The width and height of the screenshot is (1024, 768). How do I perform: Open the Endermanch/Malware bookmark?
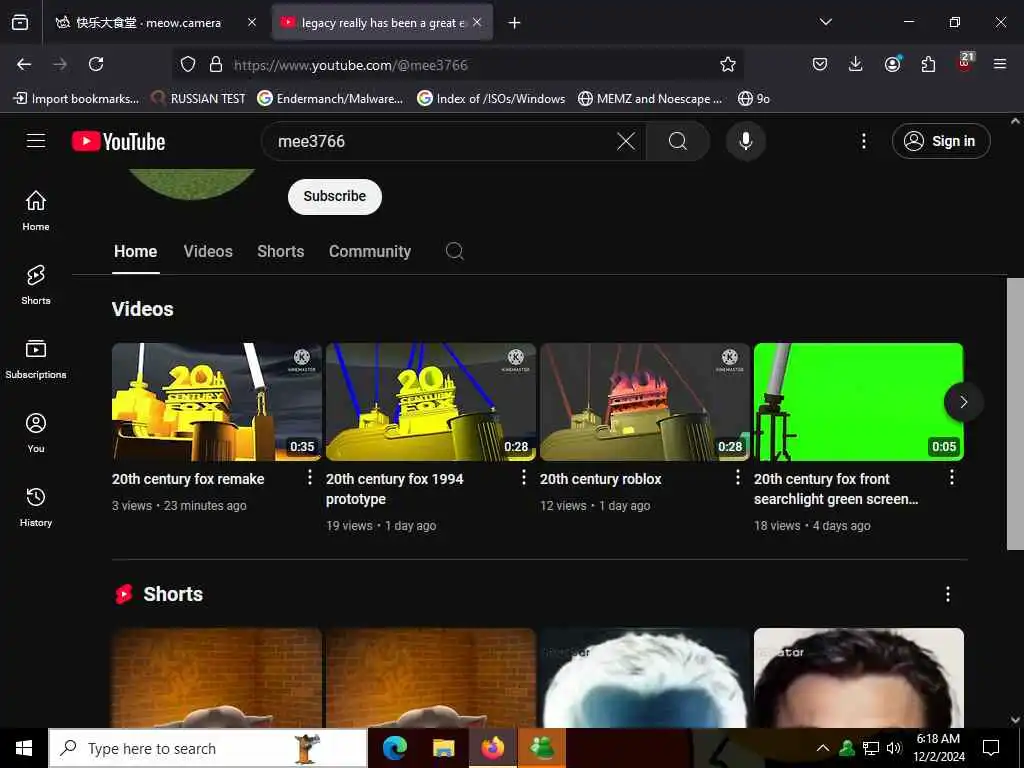(x=330, y=99)
